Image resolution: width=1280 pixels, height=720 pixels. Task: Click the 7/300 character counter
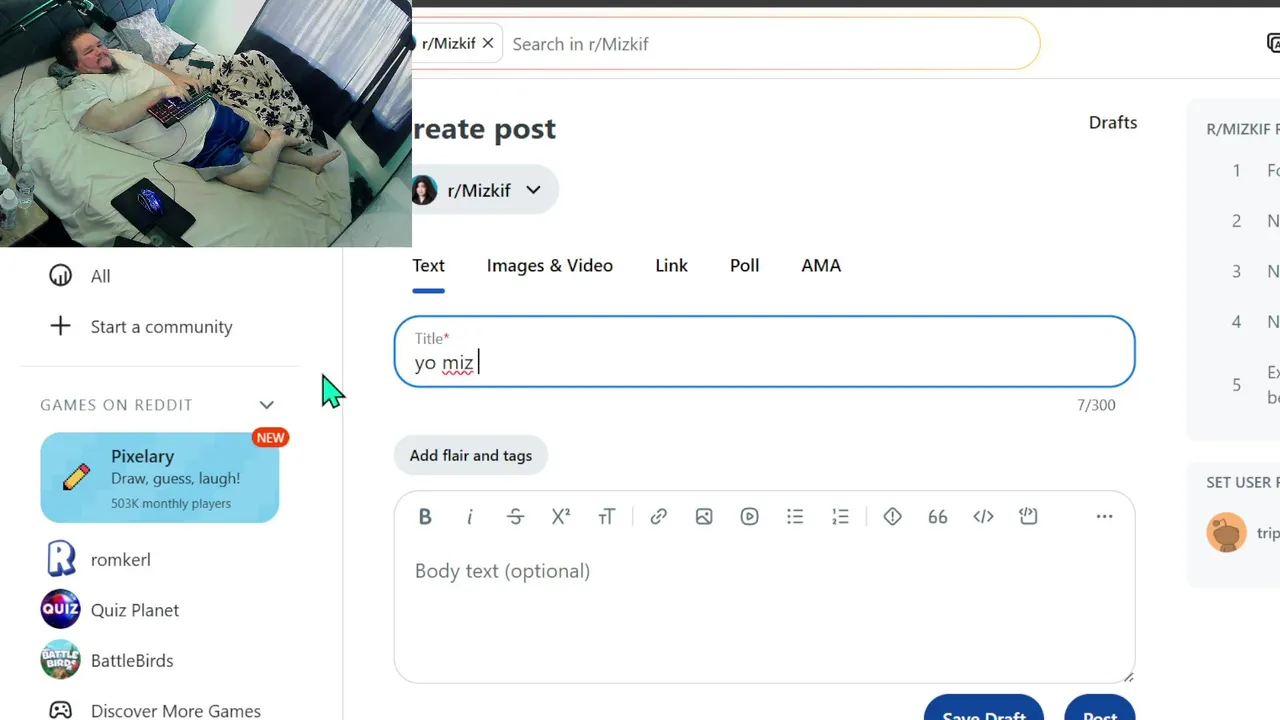point(1096,405)
